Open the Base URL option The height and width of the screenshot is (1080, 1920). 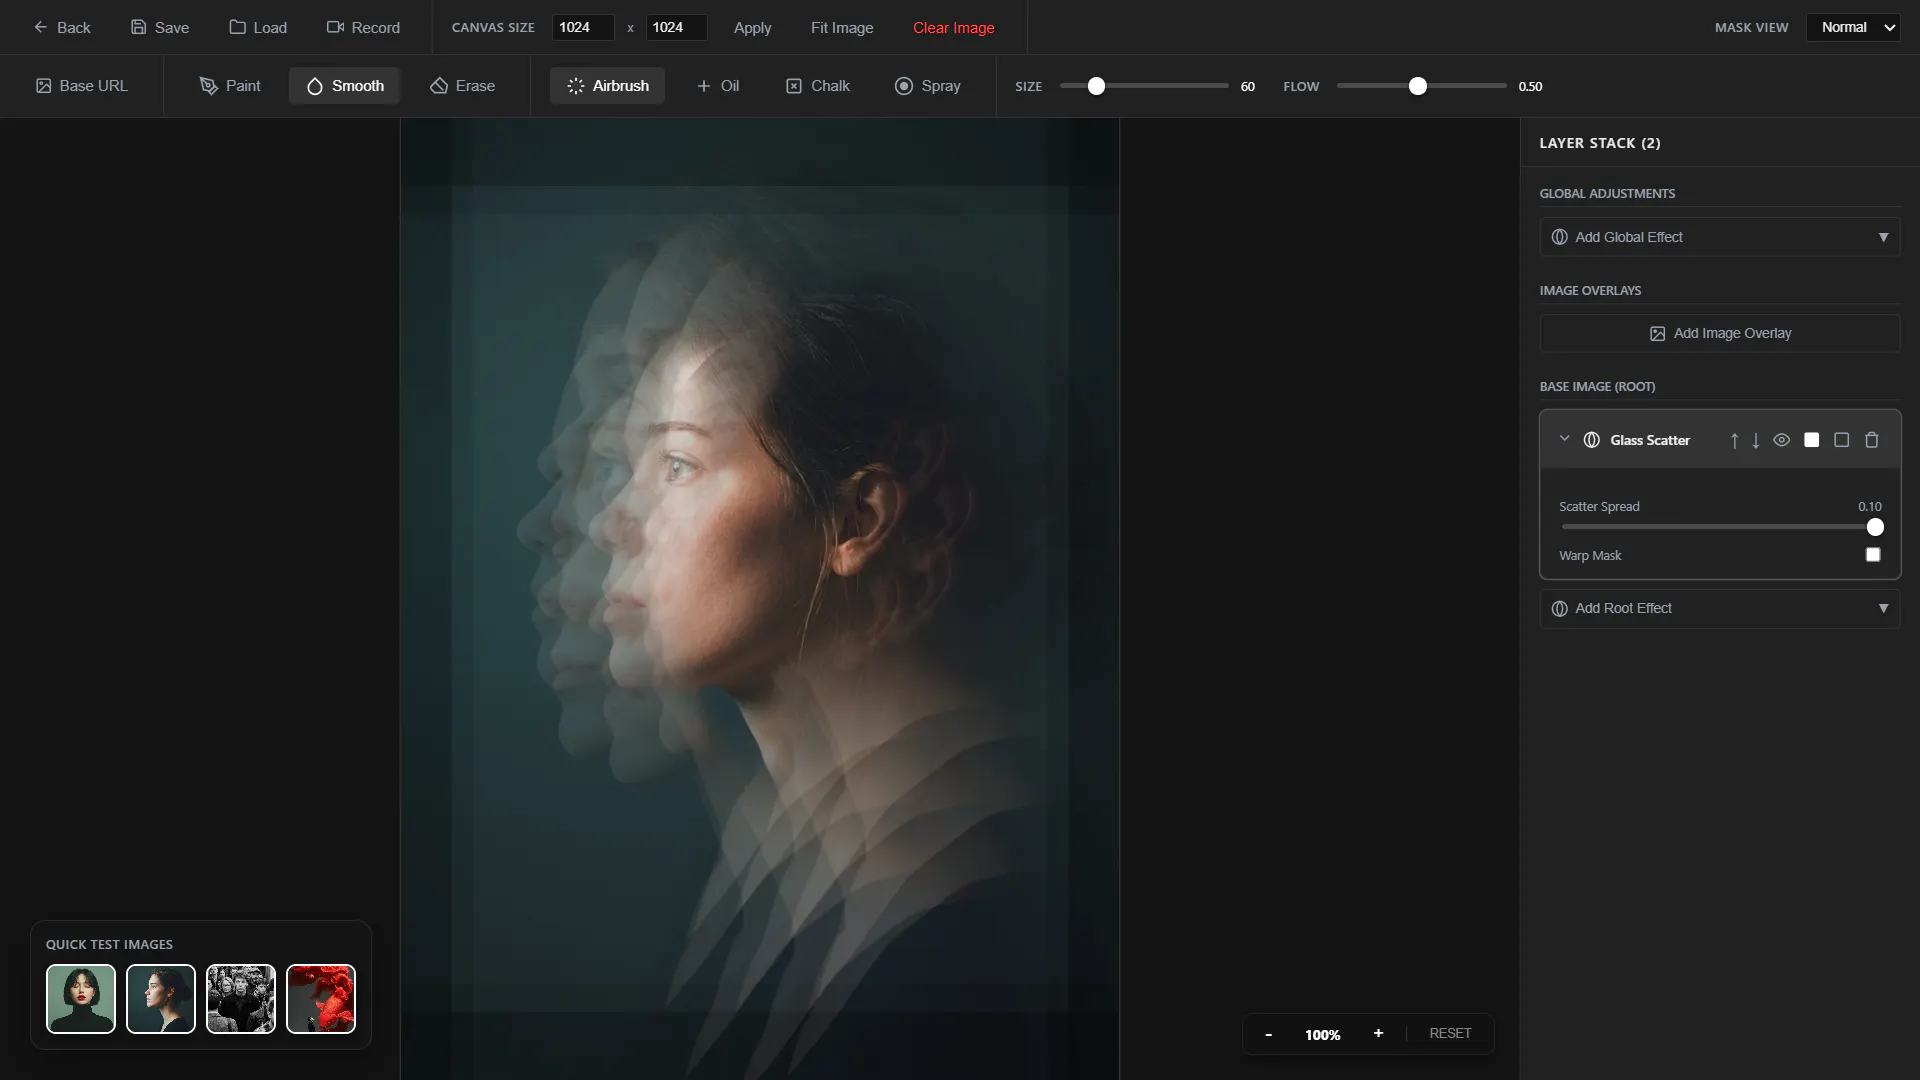pyautogui.click(x=82, y=86)
